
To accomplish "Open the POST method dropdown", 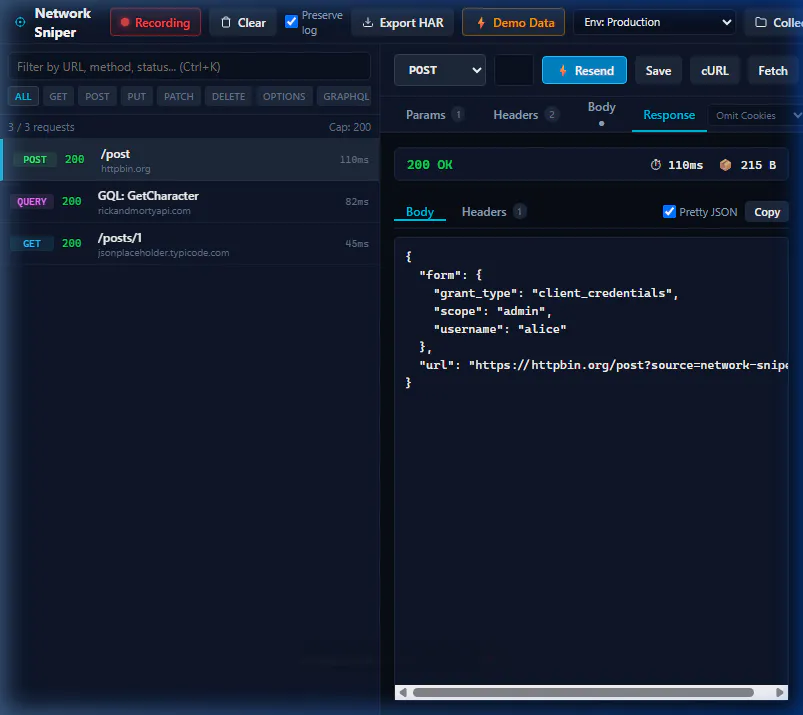I will (x=440, y=70).
